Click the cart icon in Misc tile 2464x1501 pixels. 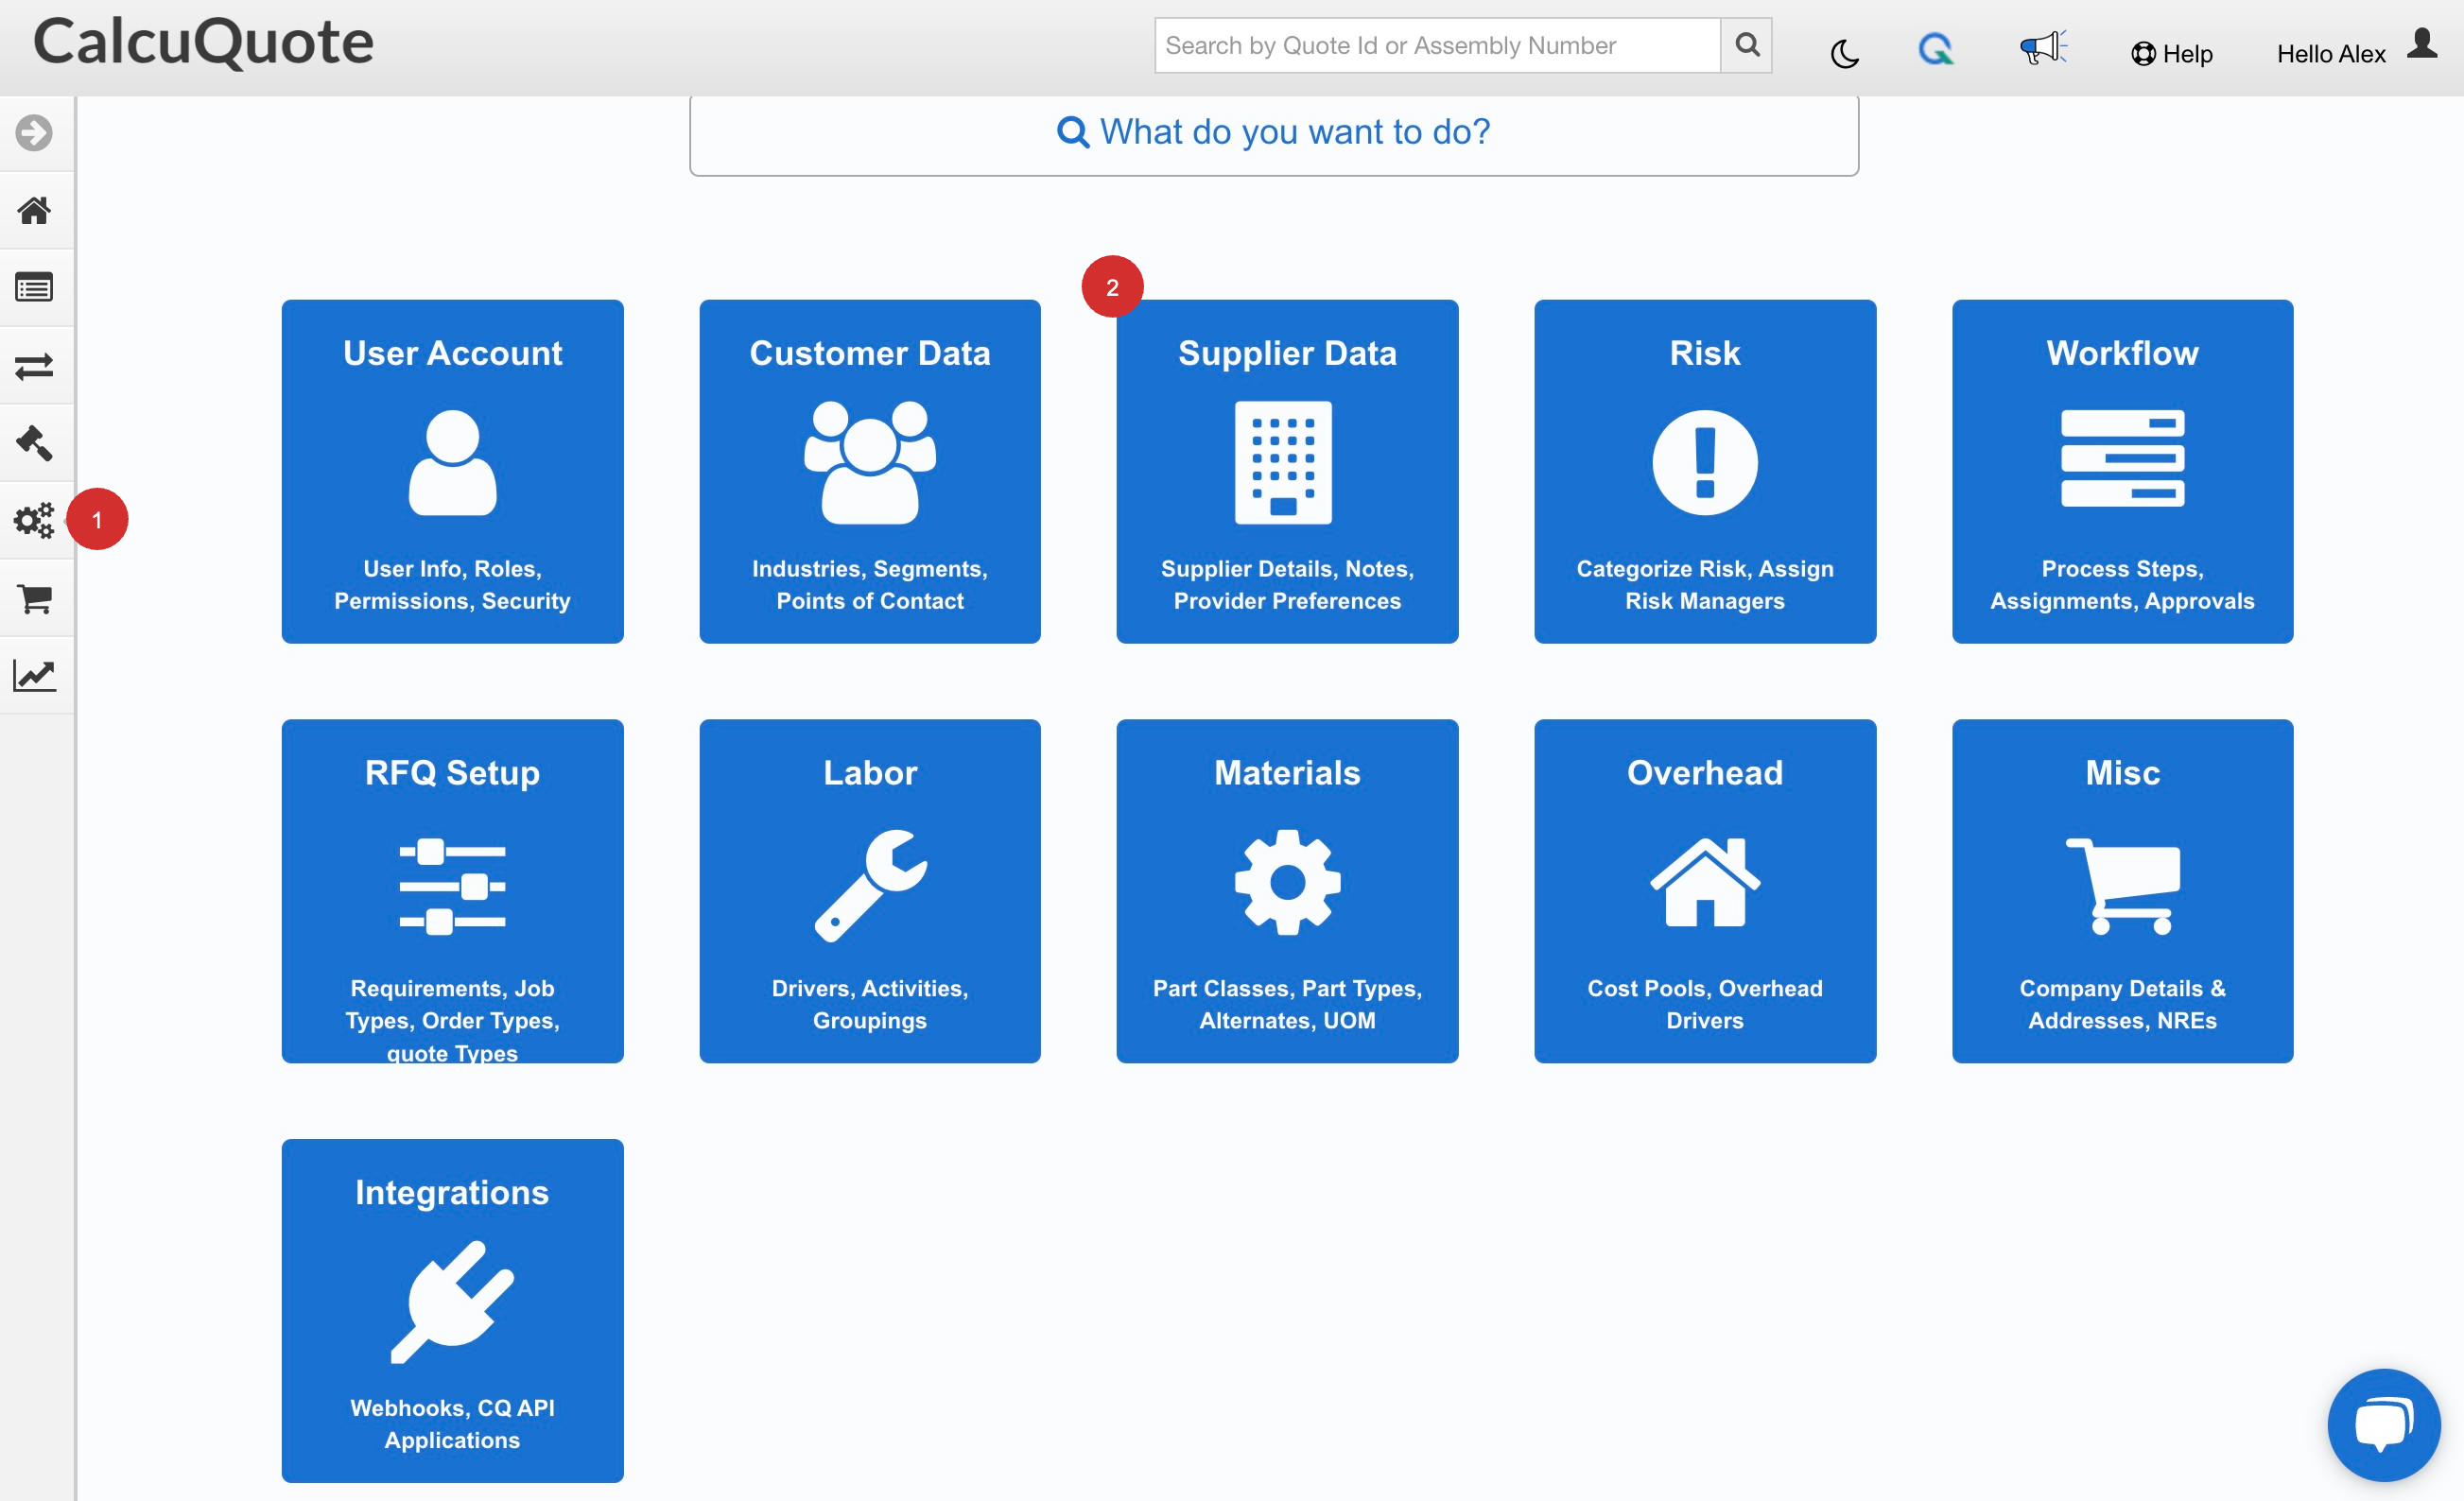(x=2122, y=886)
